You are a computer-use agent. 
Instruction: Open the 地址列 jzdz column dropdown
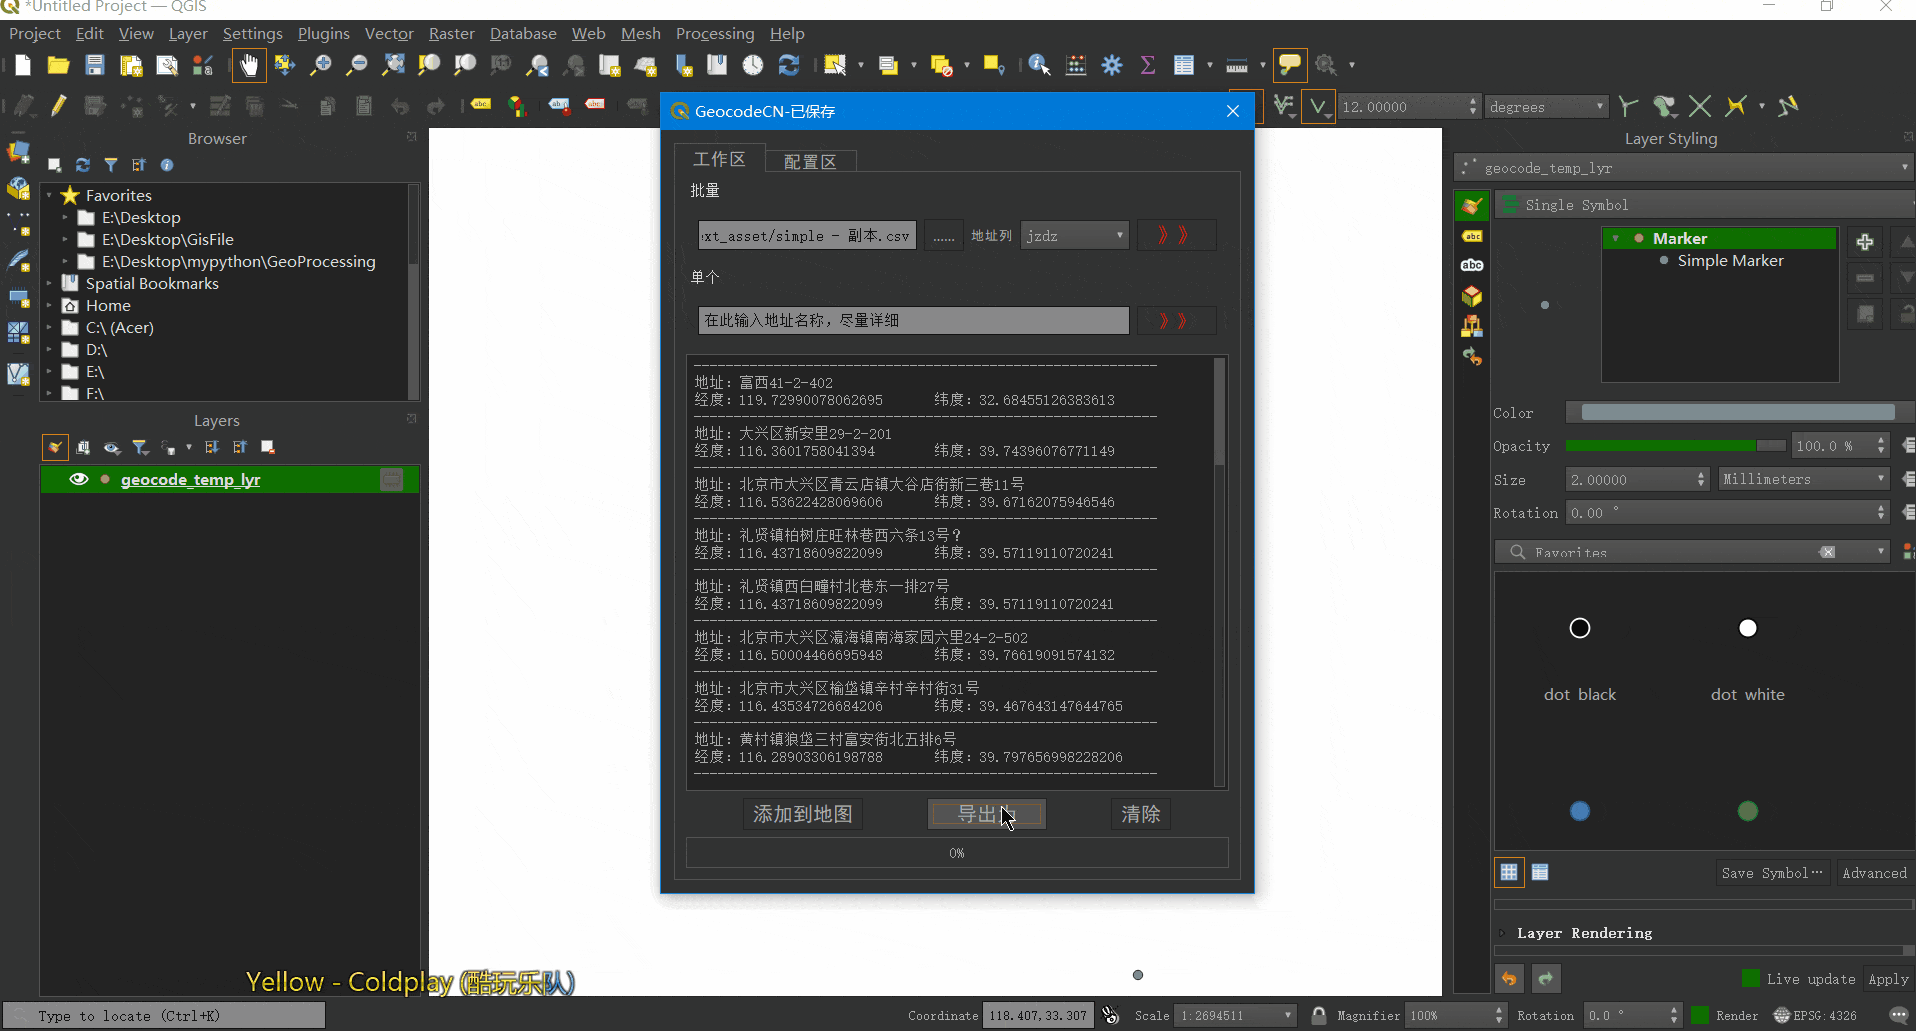(1075, 236)
